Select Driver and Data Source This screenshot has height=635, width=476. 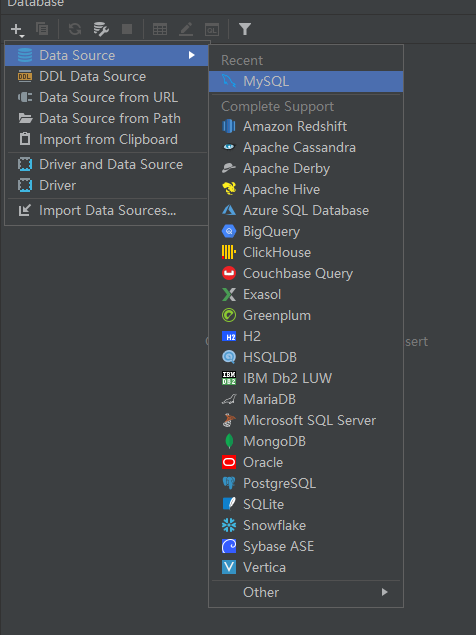click(107, 164)
